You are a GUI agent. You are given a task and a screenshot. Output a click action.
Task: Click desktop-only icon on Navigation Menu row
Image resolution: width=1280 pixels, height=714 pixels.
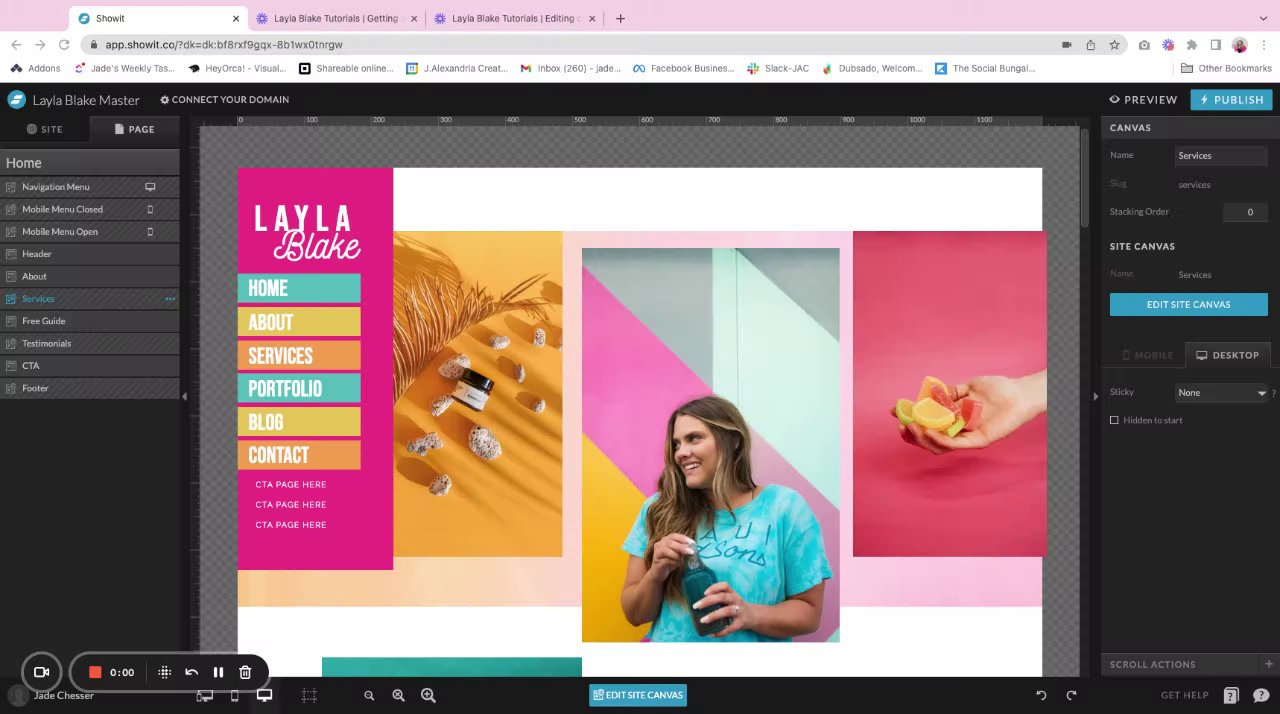coord(150,187)
